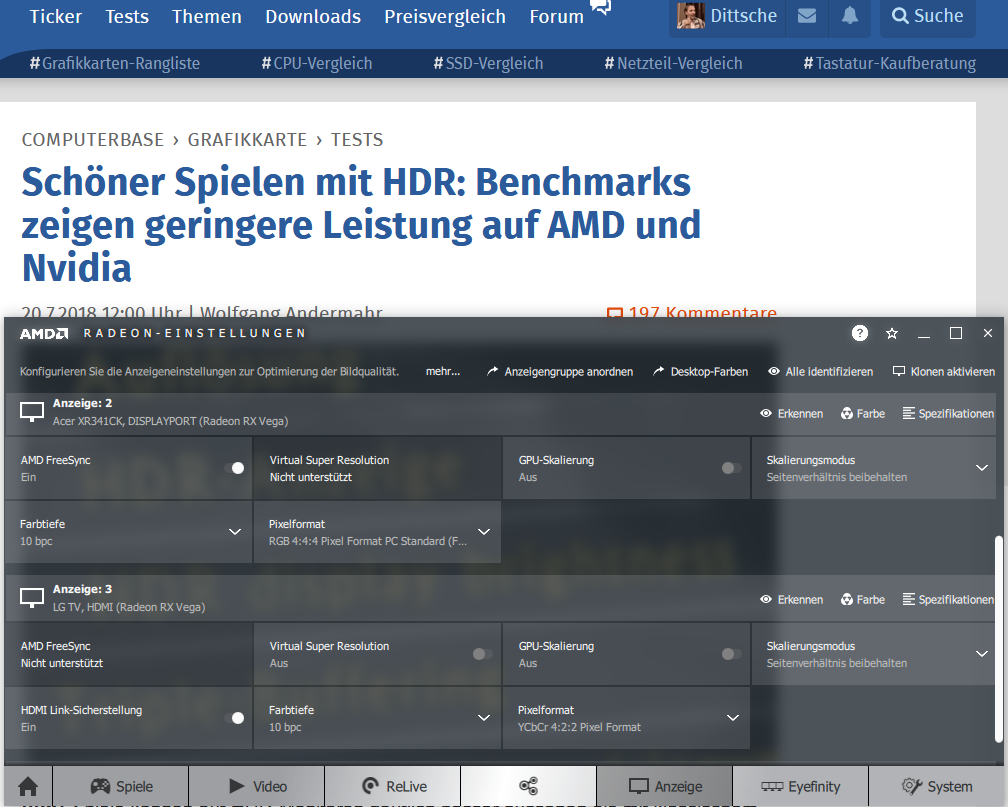Toggle GPU-Skalierung for Anzeige 3
The image size is (1008, 807).
tap(731, 654)
